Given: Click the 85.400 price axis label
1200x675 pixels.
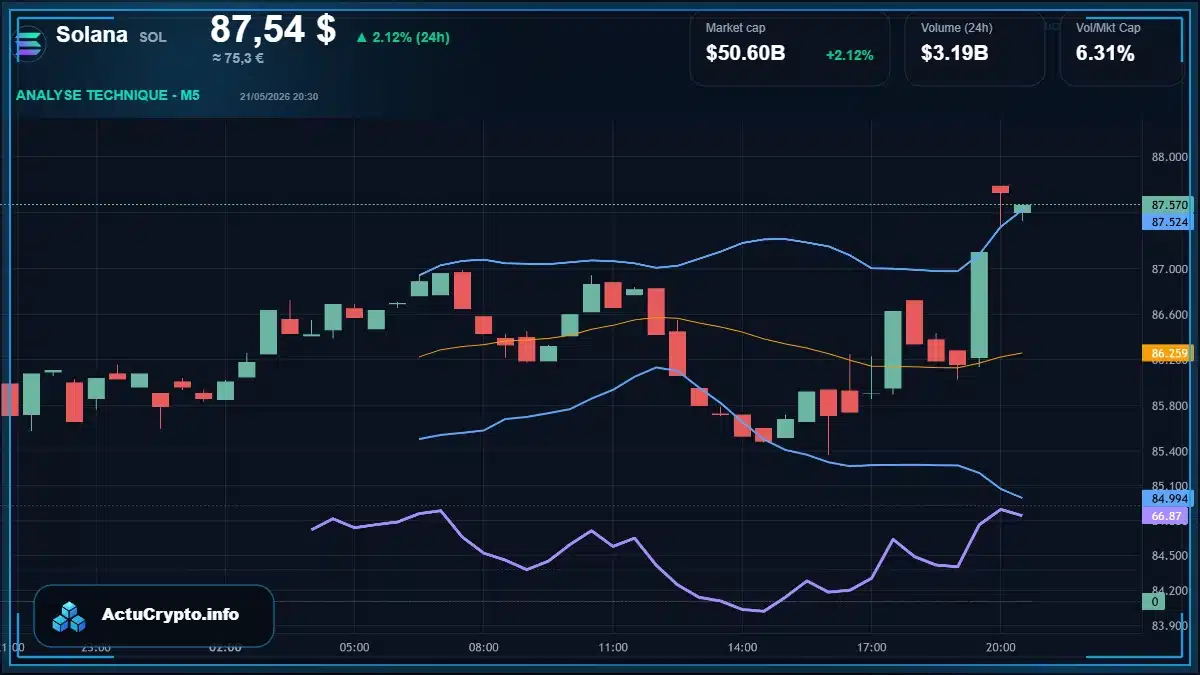Looking at the screenshot, I should tap(1169, 451).
